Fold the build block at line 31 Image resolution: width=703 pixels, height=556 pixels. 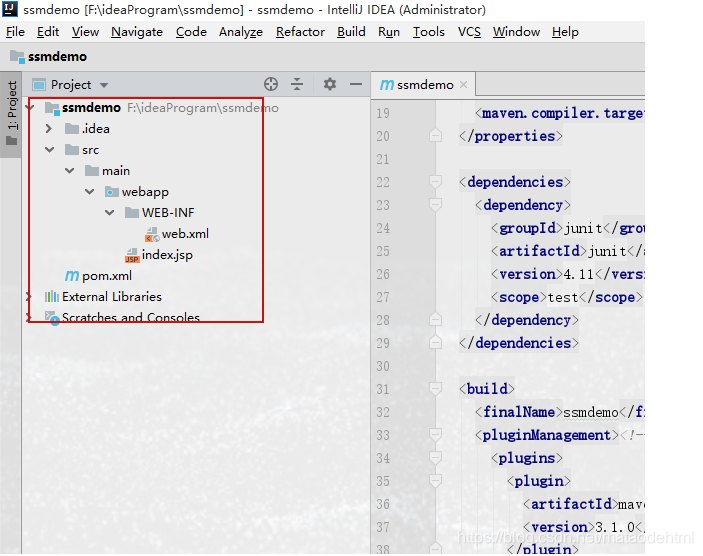point(435,388)
